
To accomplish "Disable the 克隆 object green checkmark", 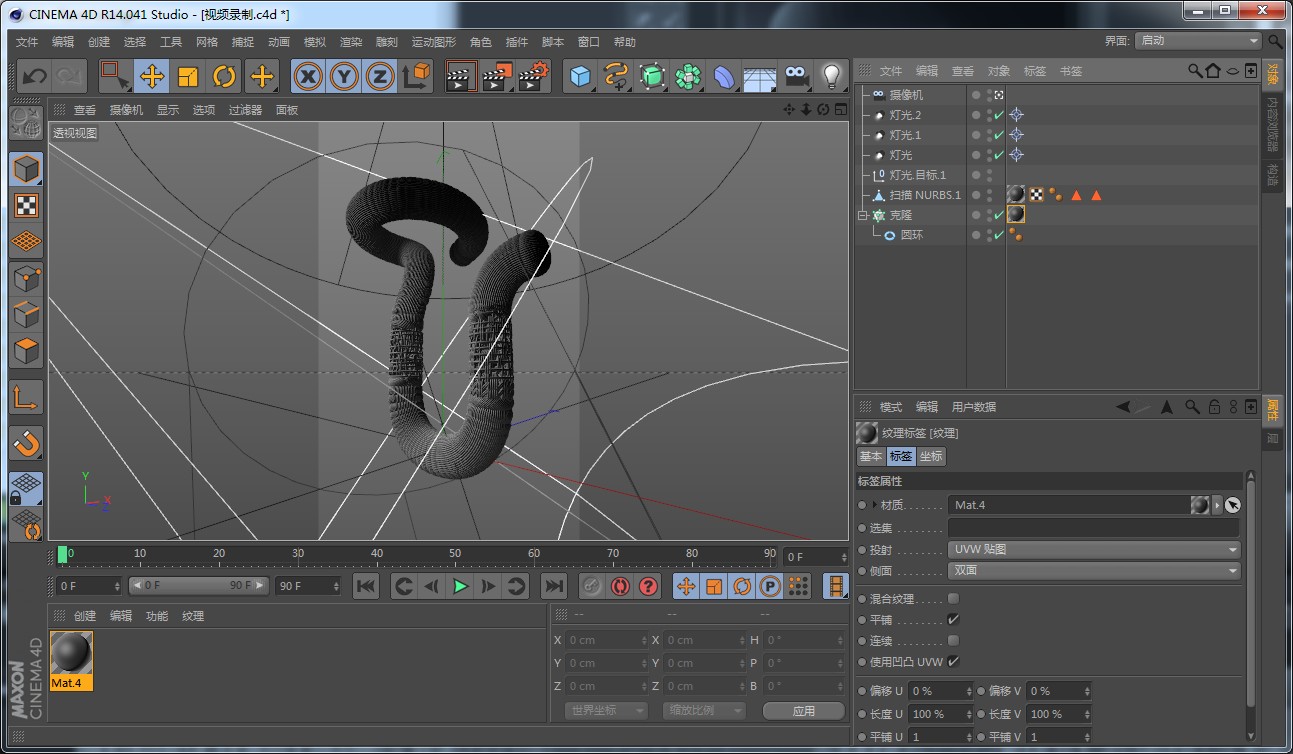I will click(998, 215).
